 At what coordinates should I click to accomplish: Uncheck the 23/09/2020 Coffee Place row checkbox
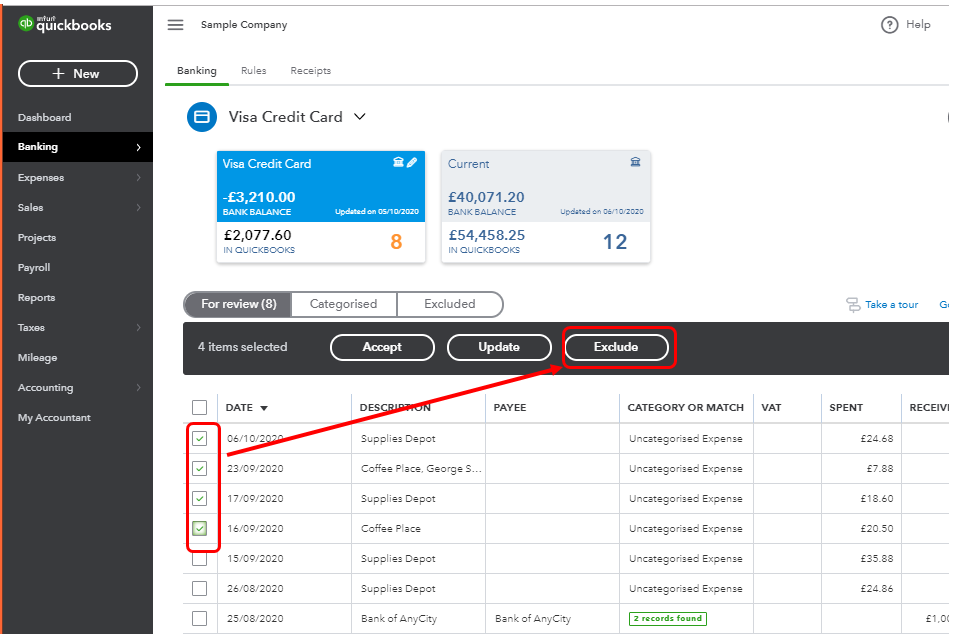(x=200, y=468)
